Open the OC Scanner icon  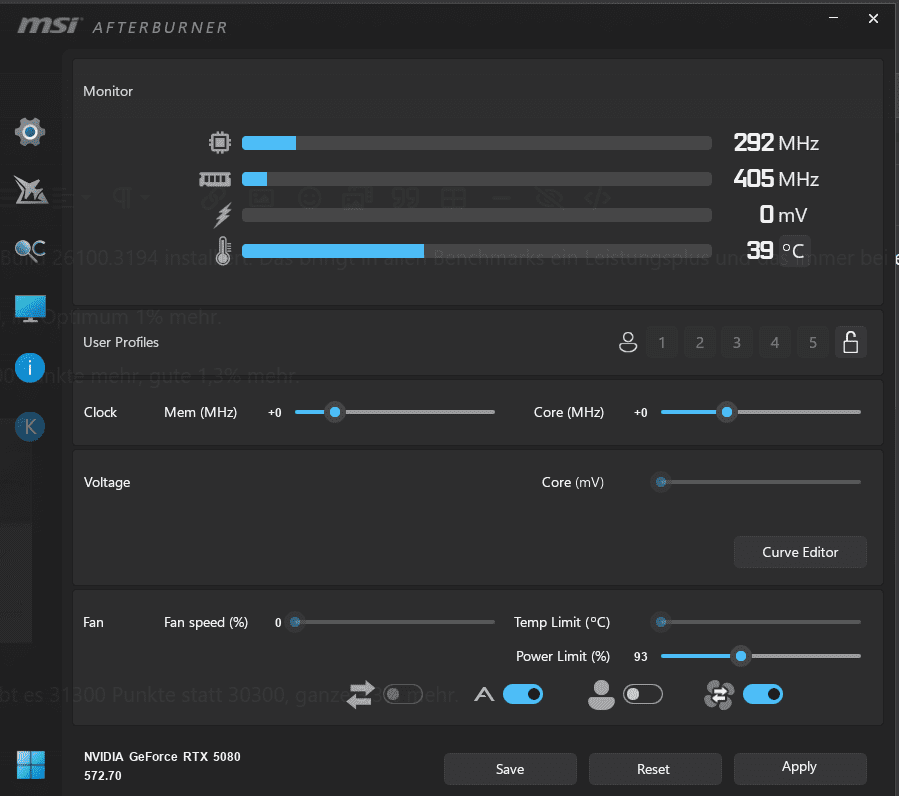click(30, 249)
